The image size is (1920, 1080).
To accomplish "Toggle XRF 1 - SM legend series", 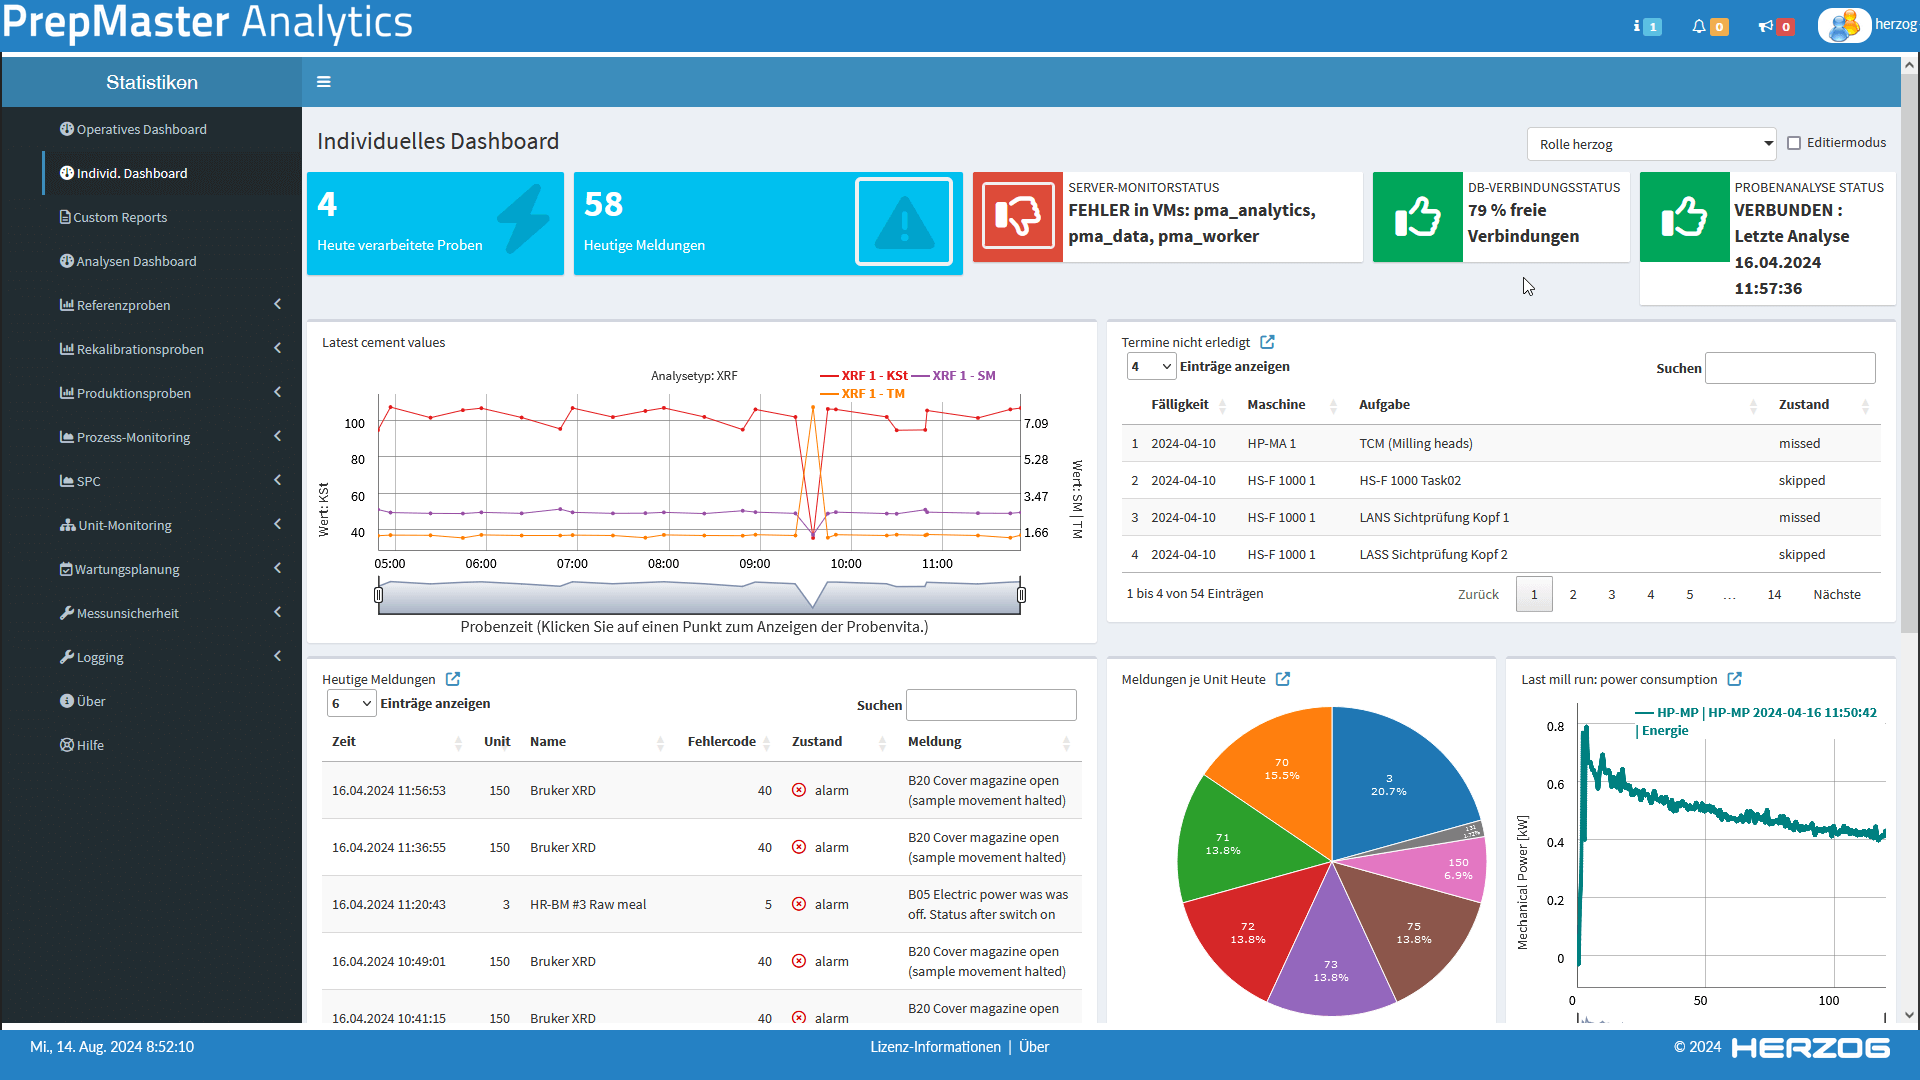I will [x=954, y=376].
